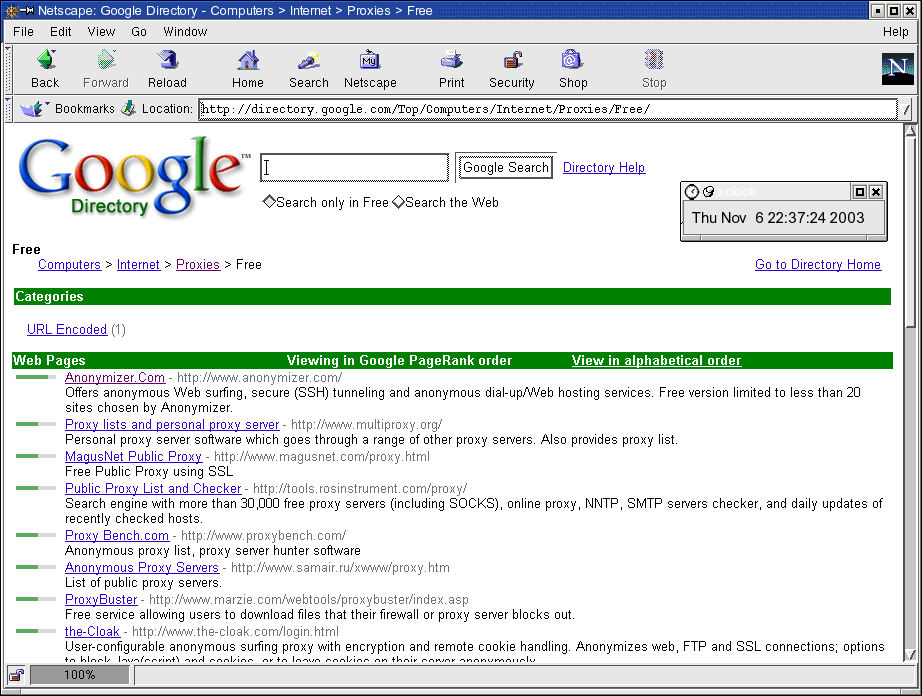The width and height of the screenshot is (922, 696).
Task: Open the URL Encoded category link
Action: point(67,329)
